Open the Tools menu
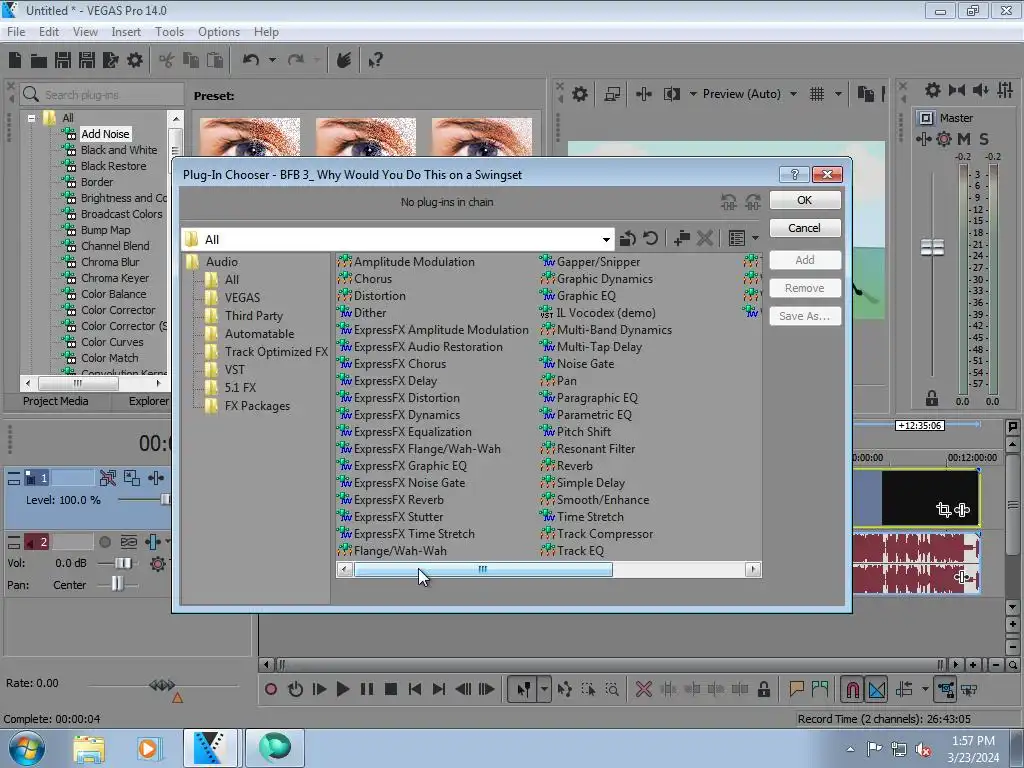This screenshot has height=768, width=1024. click(x=169, y=31)
